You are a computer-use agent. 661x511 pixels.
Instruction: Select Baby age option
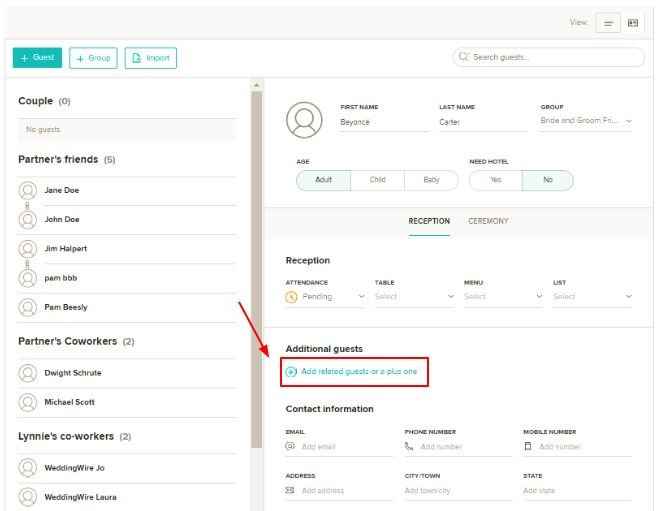click(431, 180)
